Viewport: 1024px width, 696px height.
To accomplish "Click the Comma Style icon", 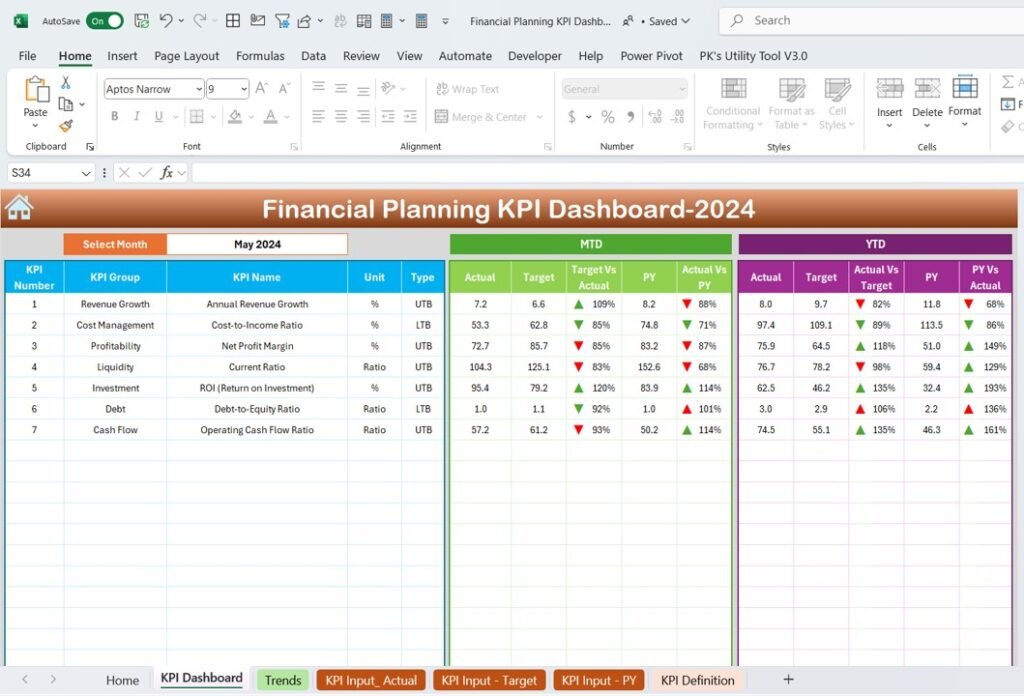I will point(628,117).
